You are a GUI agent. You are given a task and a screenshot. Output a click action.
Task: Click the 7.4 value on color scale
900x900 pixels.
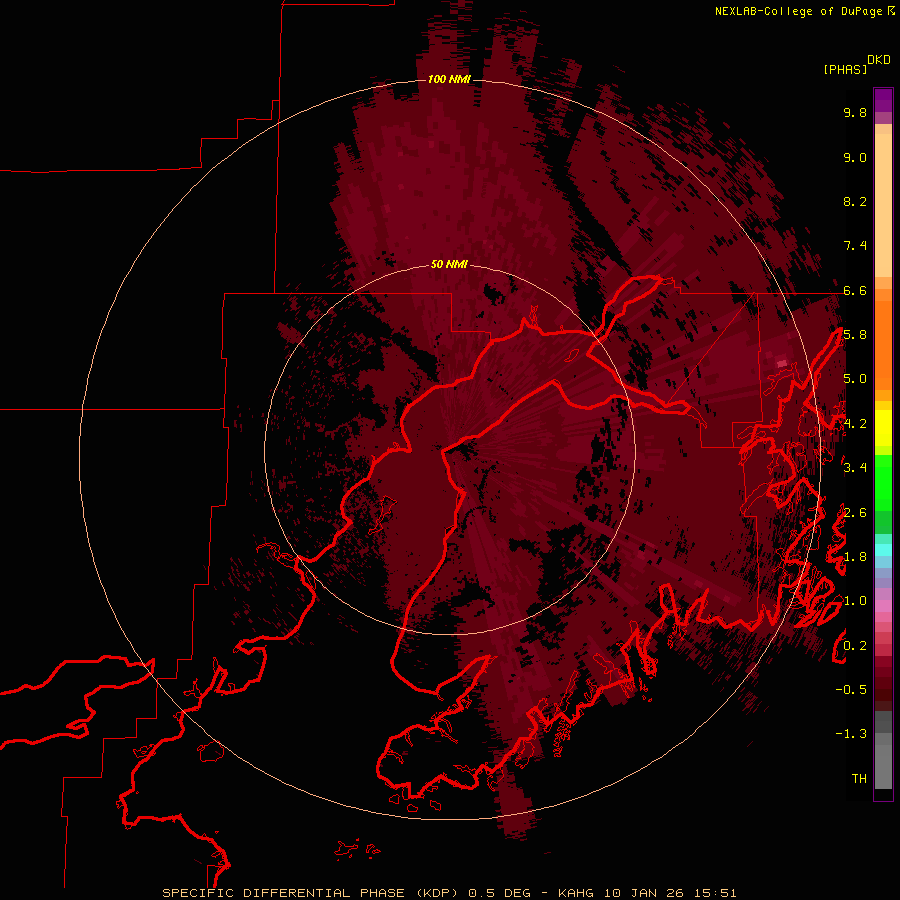click(x=855, y=246)
